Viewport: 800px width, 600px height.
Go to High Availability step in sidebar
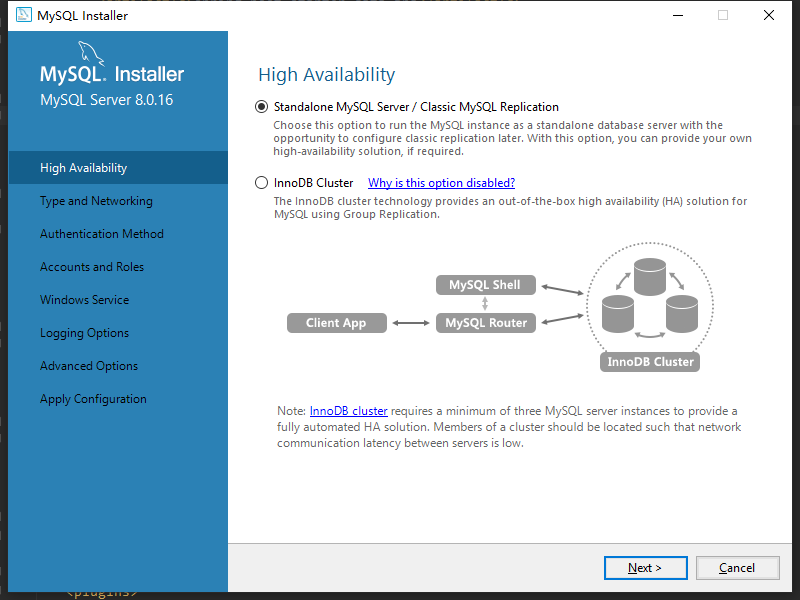(118, 168)
